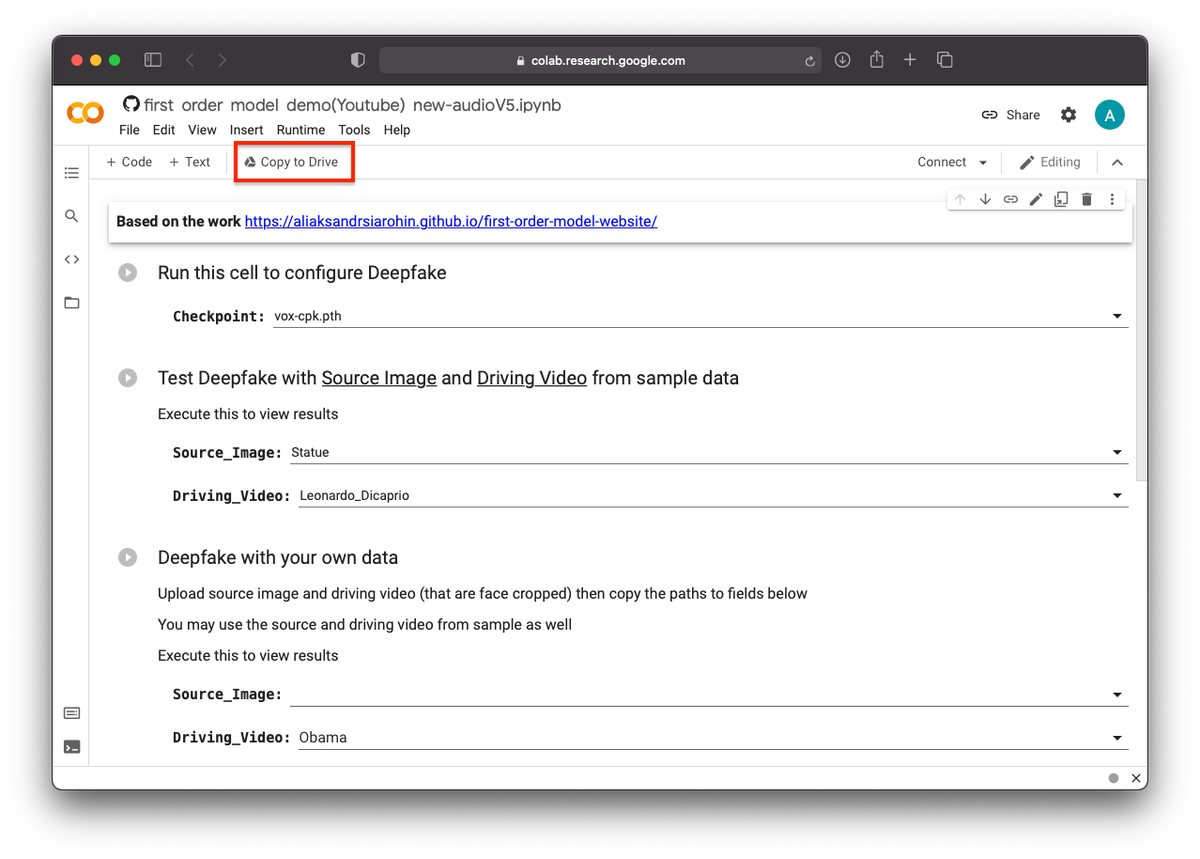Click Copy to Drive button
Viewport: 1200px width, 859px height.
pyautogui.click(x=292, y=162)
